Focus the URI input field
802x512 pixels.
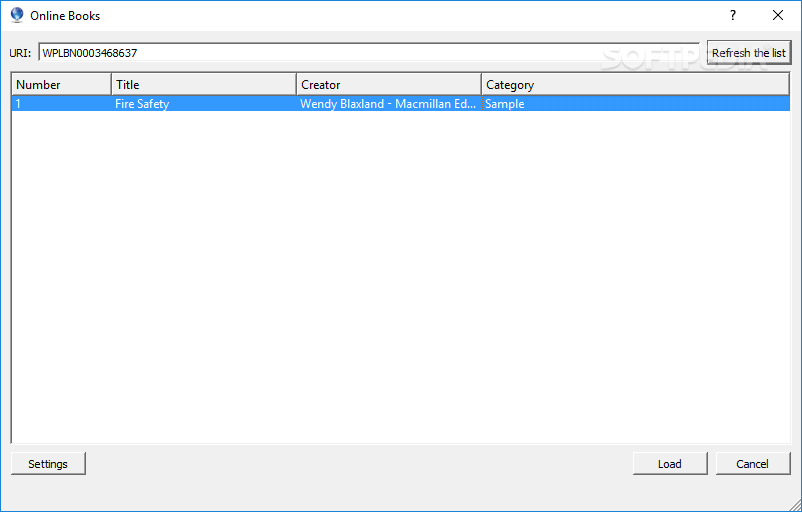369,52
